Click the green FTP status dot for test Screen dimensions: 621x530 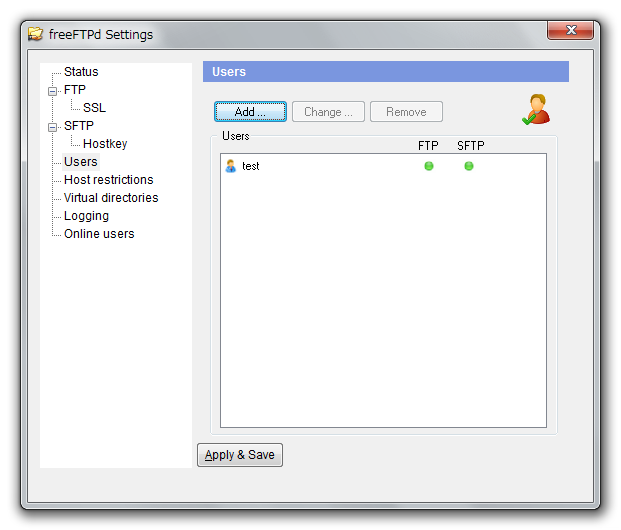(x=429, y=166)
